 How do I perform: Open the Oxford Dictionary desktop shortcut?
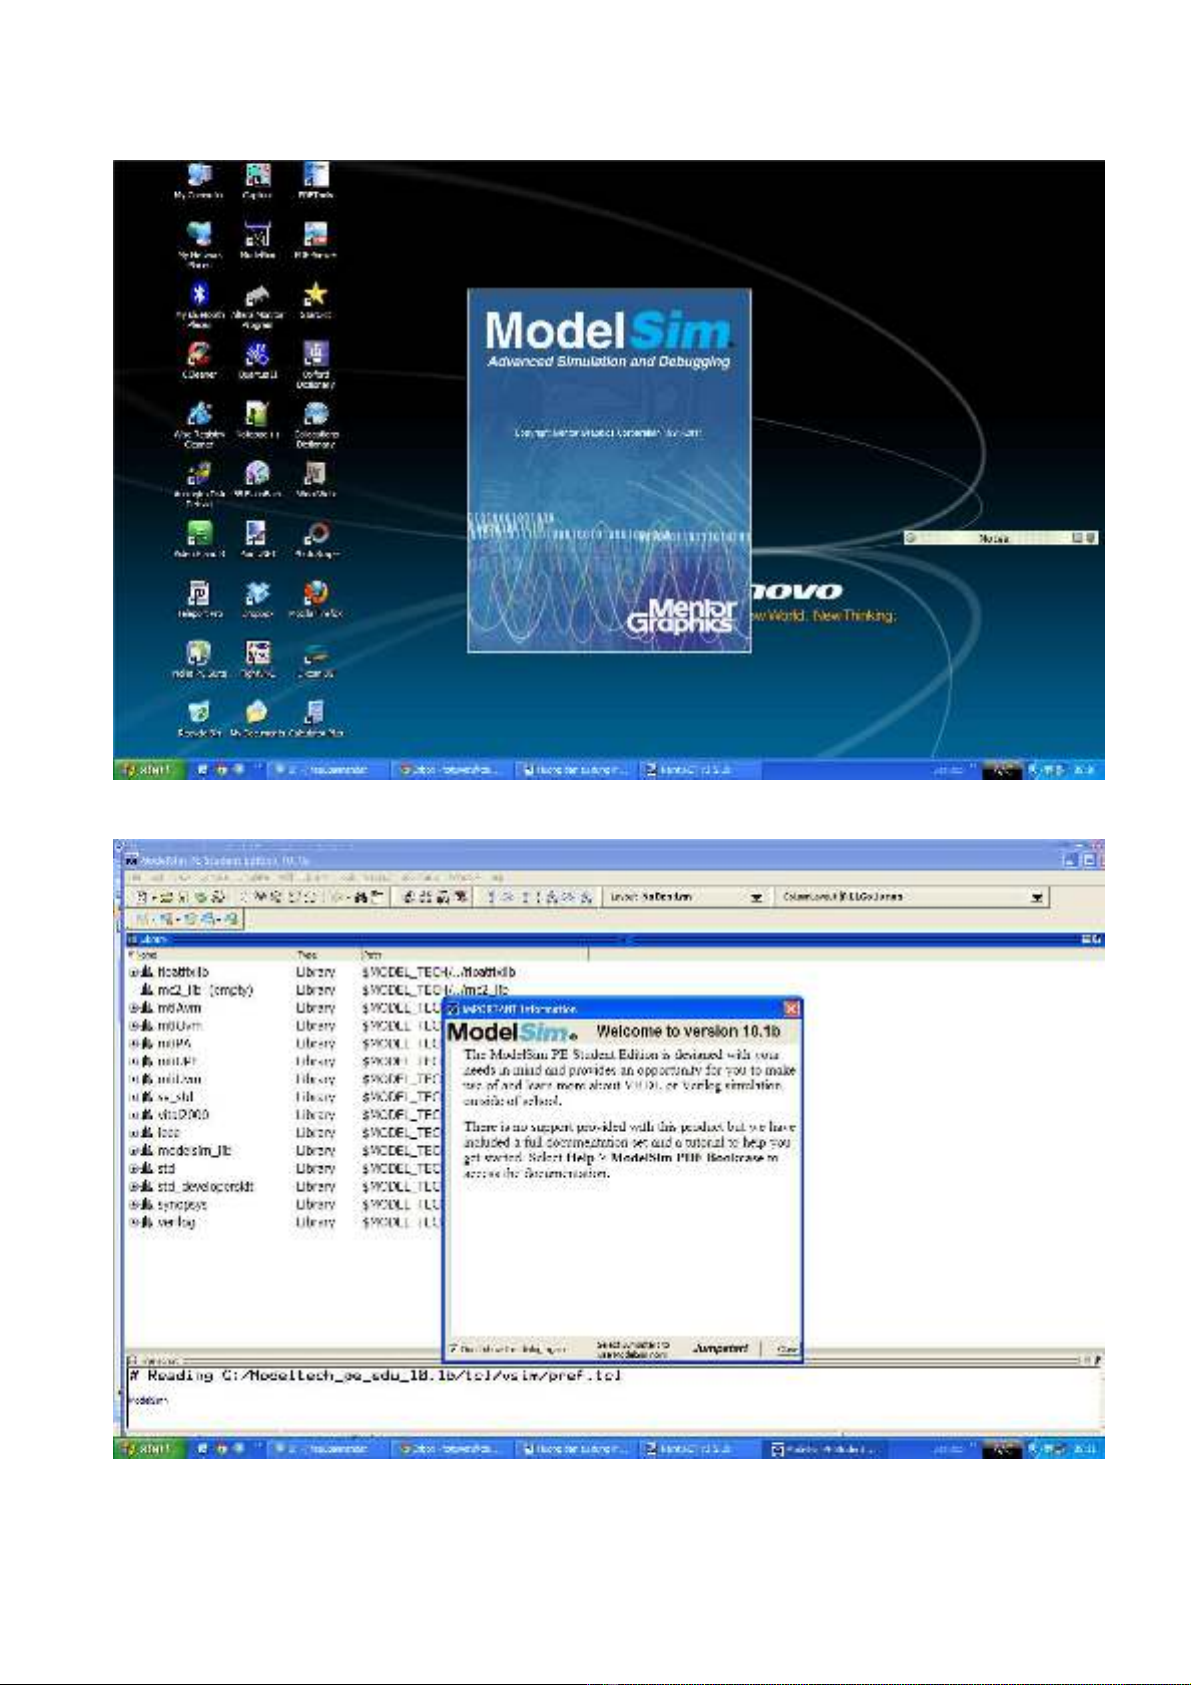click(x=315, y=364)
